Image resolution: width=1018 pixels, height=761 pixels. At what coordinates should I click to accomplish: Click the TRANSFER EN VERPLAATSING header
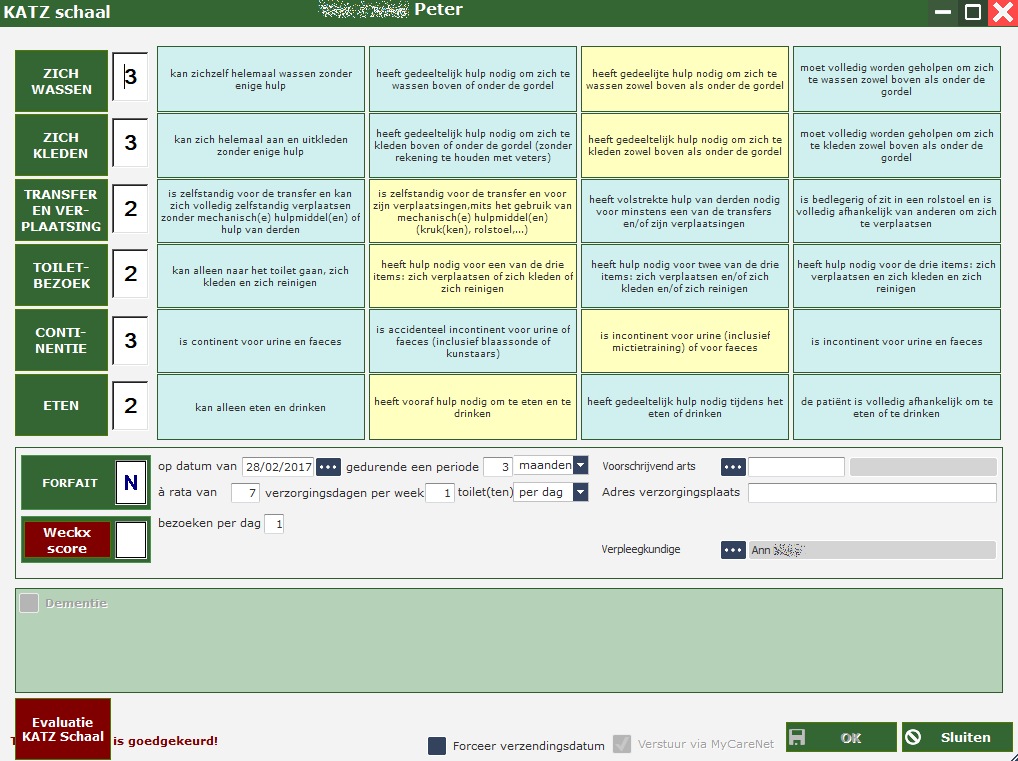[x=62, y=210]
